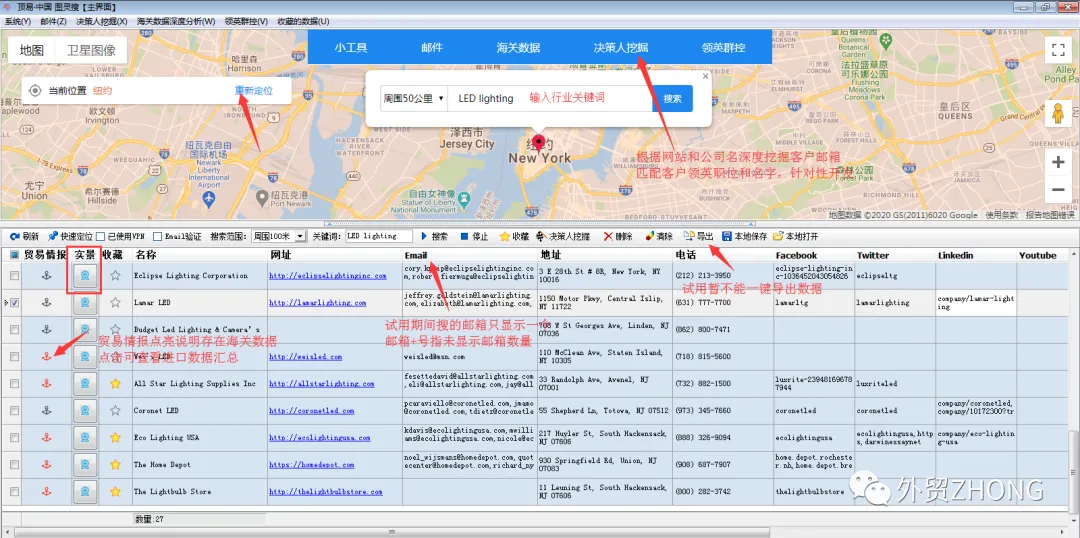This screenshot has width=1080, height=538.
Task: Uncheck the Lamar LED row checkbox
Action: coord(14,302)
